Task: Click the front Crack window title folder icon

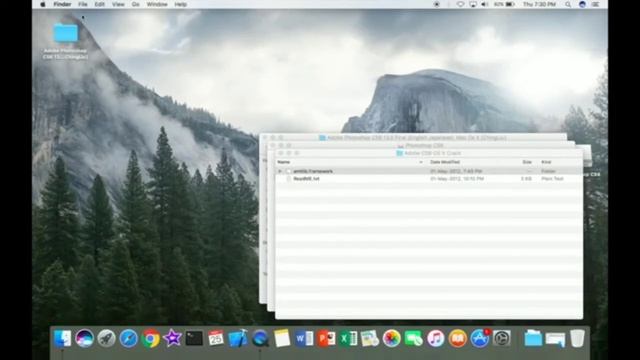Action: [400, 153]
